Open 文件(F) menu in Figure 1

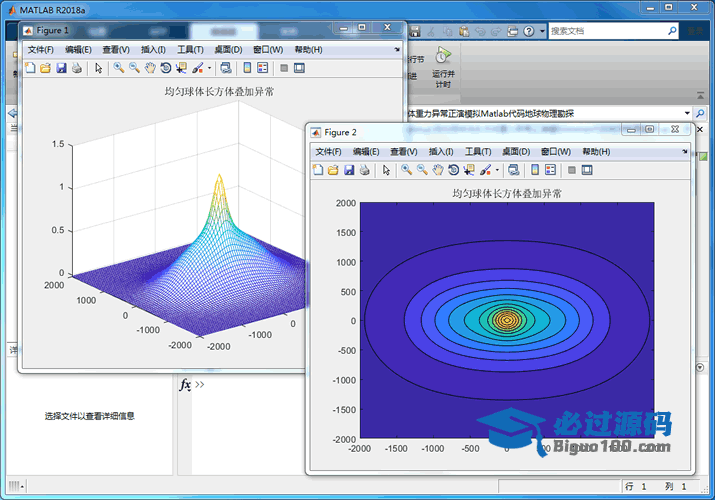[x=41, y=50]
